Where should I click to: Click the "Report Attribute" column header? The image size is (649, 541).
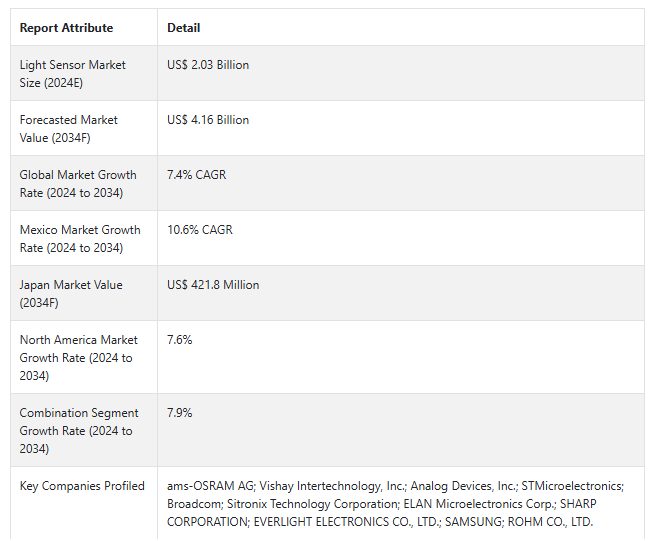tap(66, 28)
